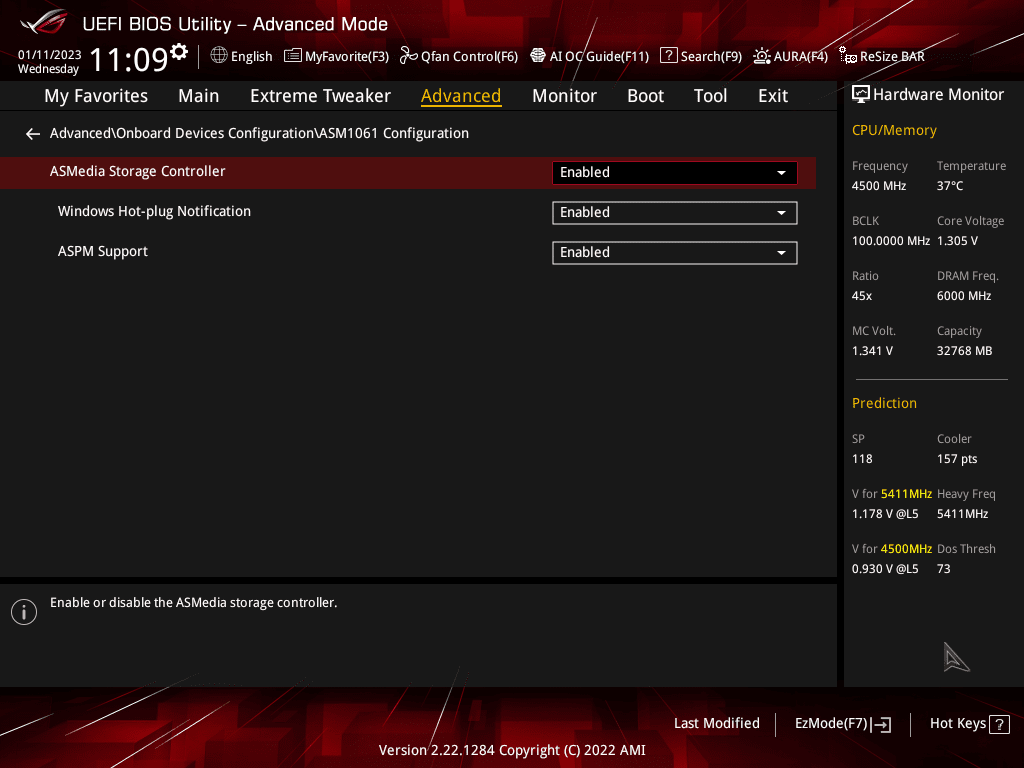The image size is (1024, 768).
Task: Click the MyFavorite list icon
Action: (293, 56)
